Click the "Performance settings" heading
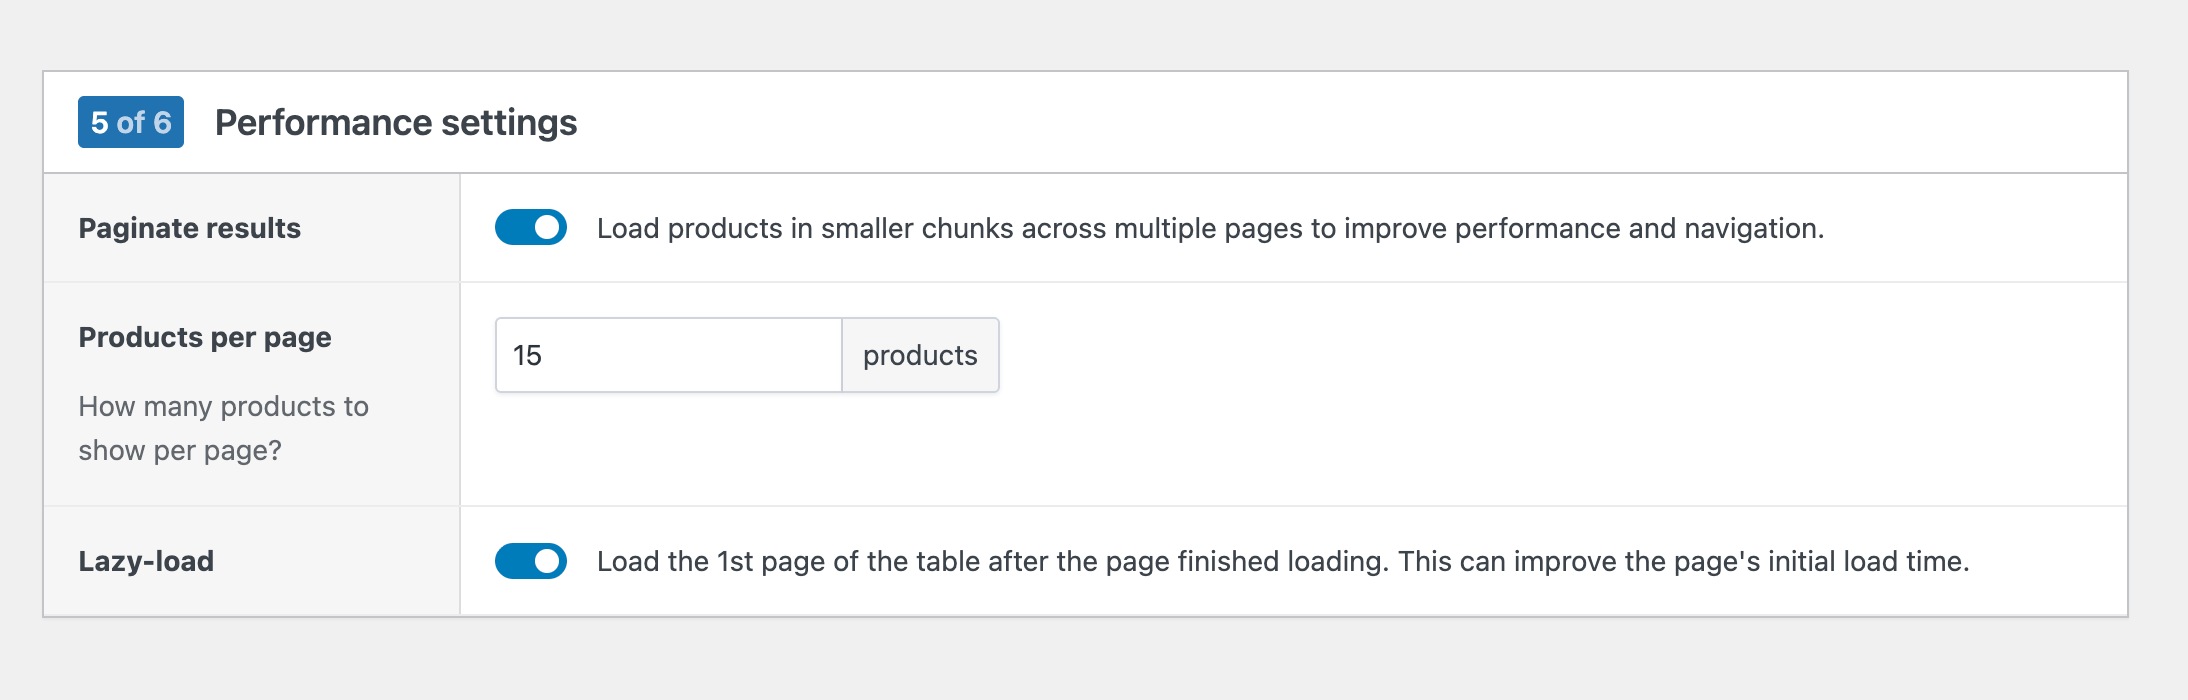Viewport: 2188px width, 700px height. coord(396,122)
